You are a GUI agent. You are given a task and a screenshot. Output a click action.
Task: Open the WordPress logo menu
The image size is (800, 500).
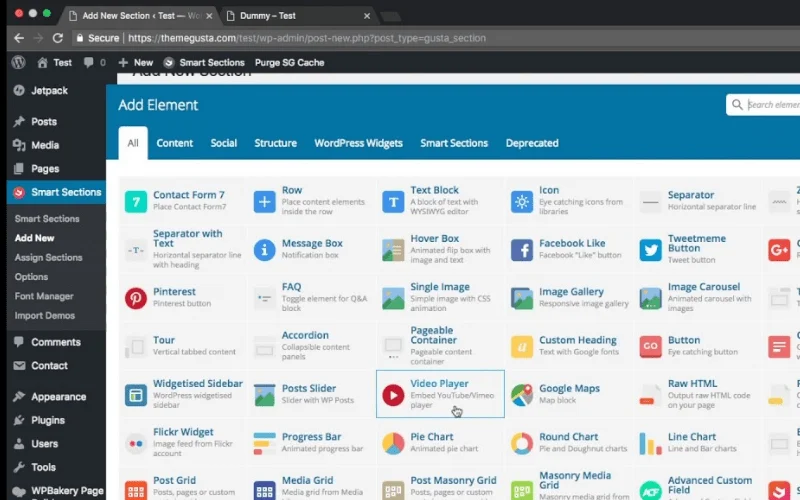[19, 62]
